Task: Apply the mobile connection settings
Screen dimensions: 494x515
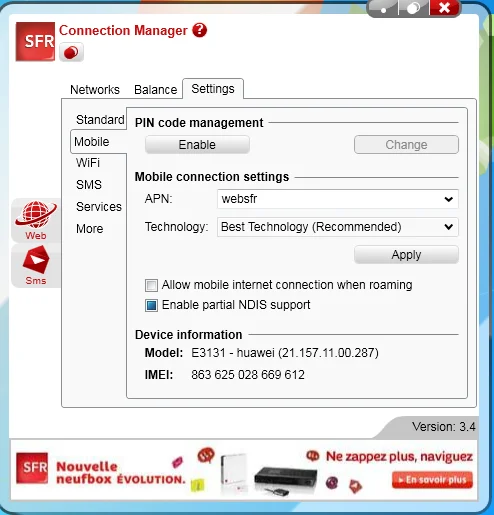Action: [x=406, y=255]
